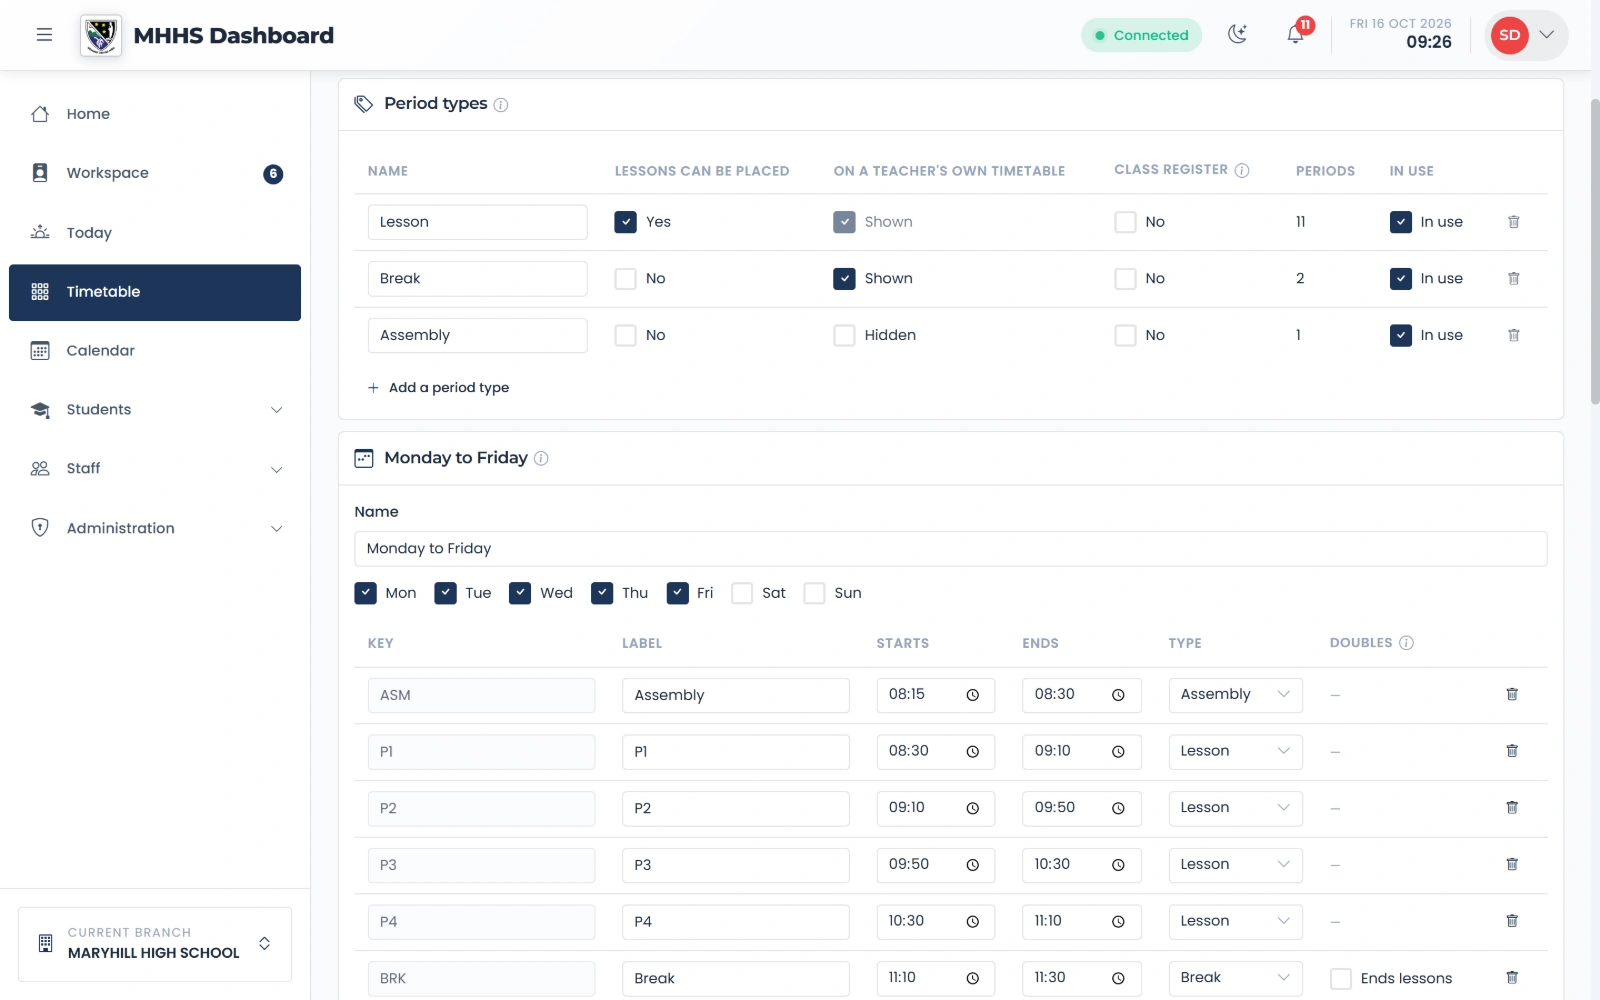Open type dropdown for ASM period
The width and height of the screenshot is (1600, 1000).
coord(1235,695)
